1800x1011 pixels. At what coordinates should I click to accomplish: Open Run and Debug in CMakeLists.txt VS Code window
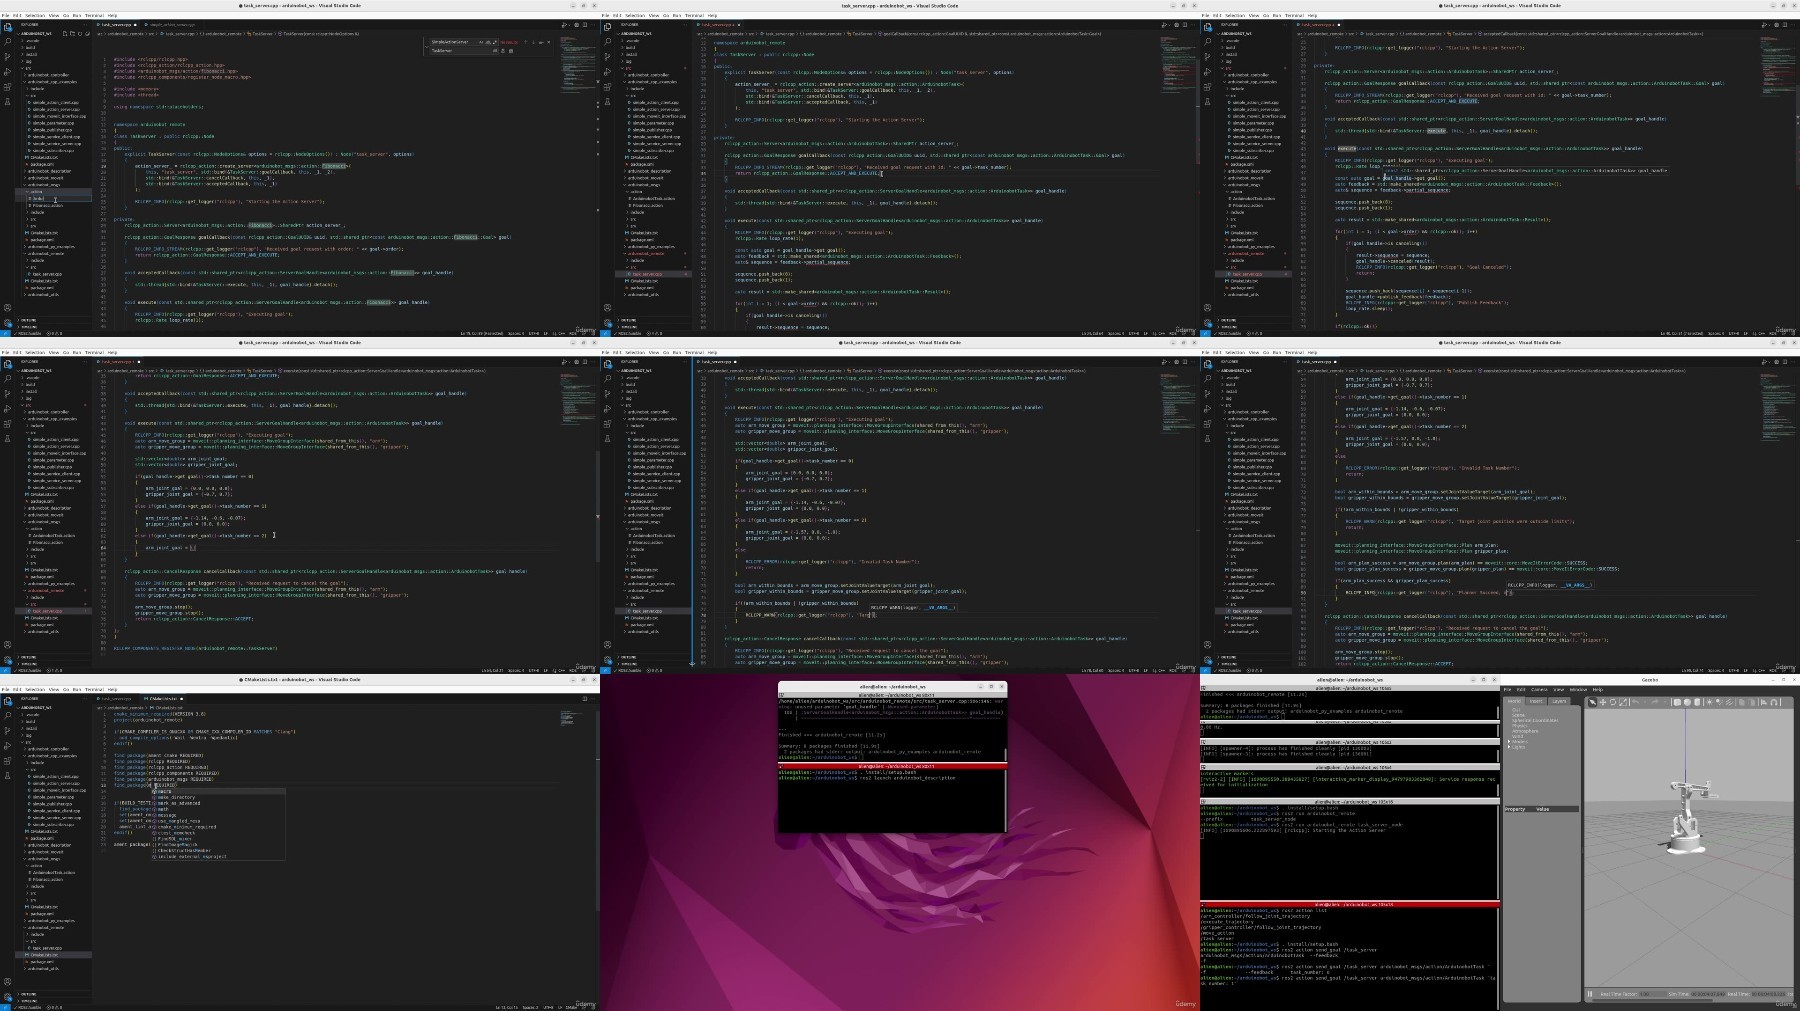coord(7,746)
